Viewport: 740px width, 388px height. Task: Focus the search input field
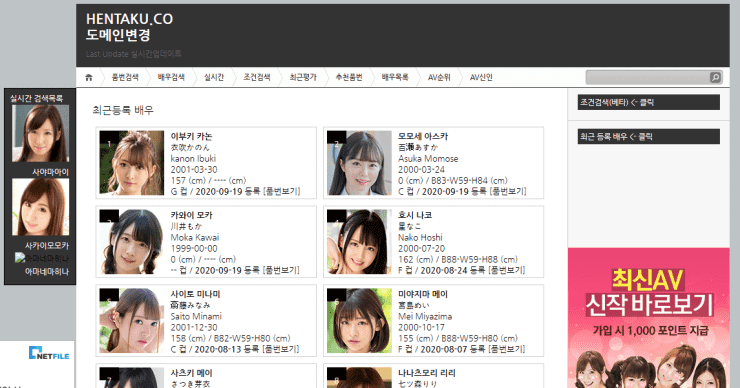coord(648,77)
